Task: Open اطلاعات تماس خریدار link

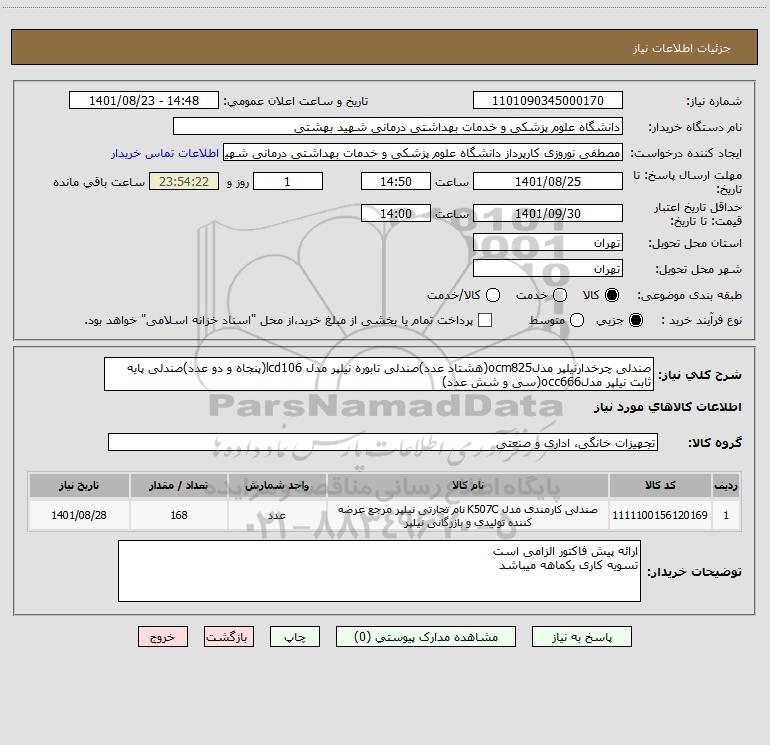Action: (x=165, y=153)
